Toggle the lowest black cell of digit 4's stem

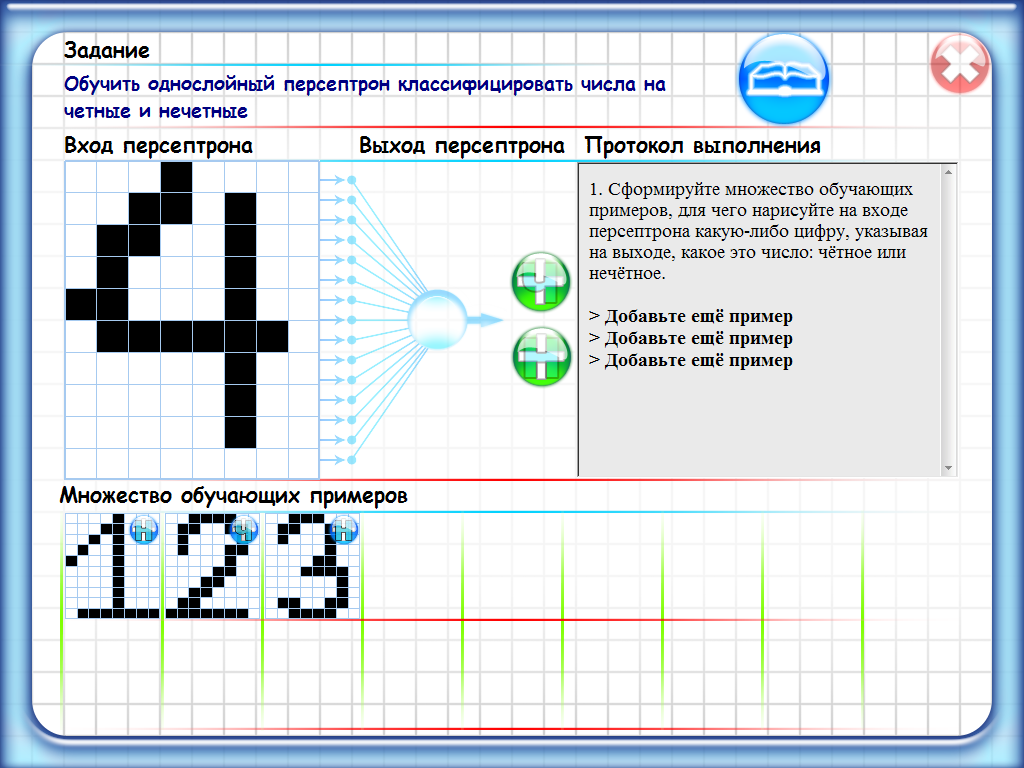click(240, 432)
